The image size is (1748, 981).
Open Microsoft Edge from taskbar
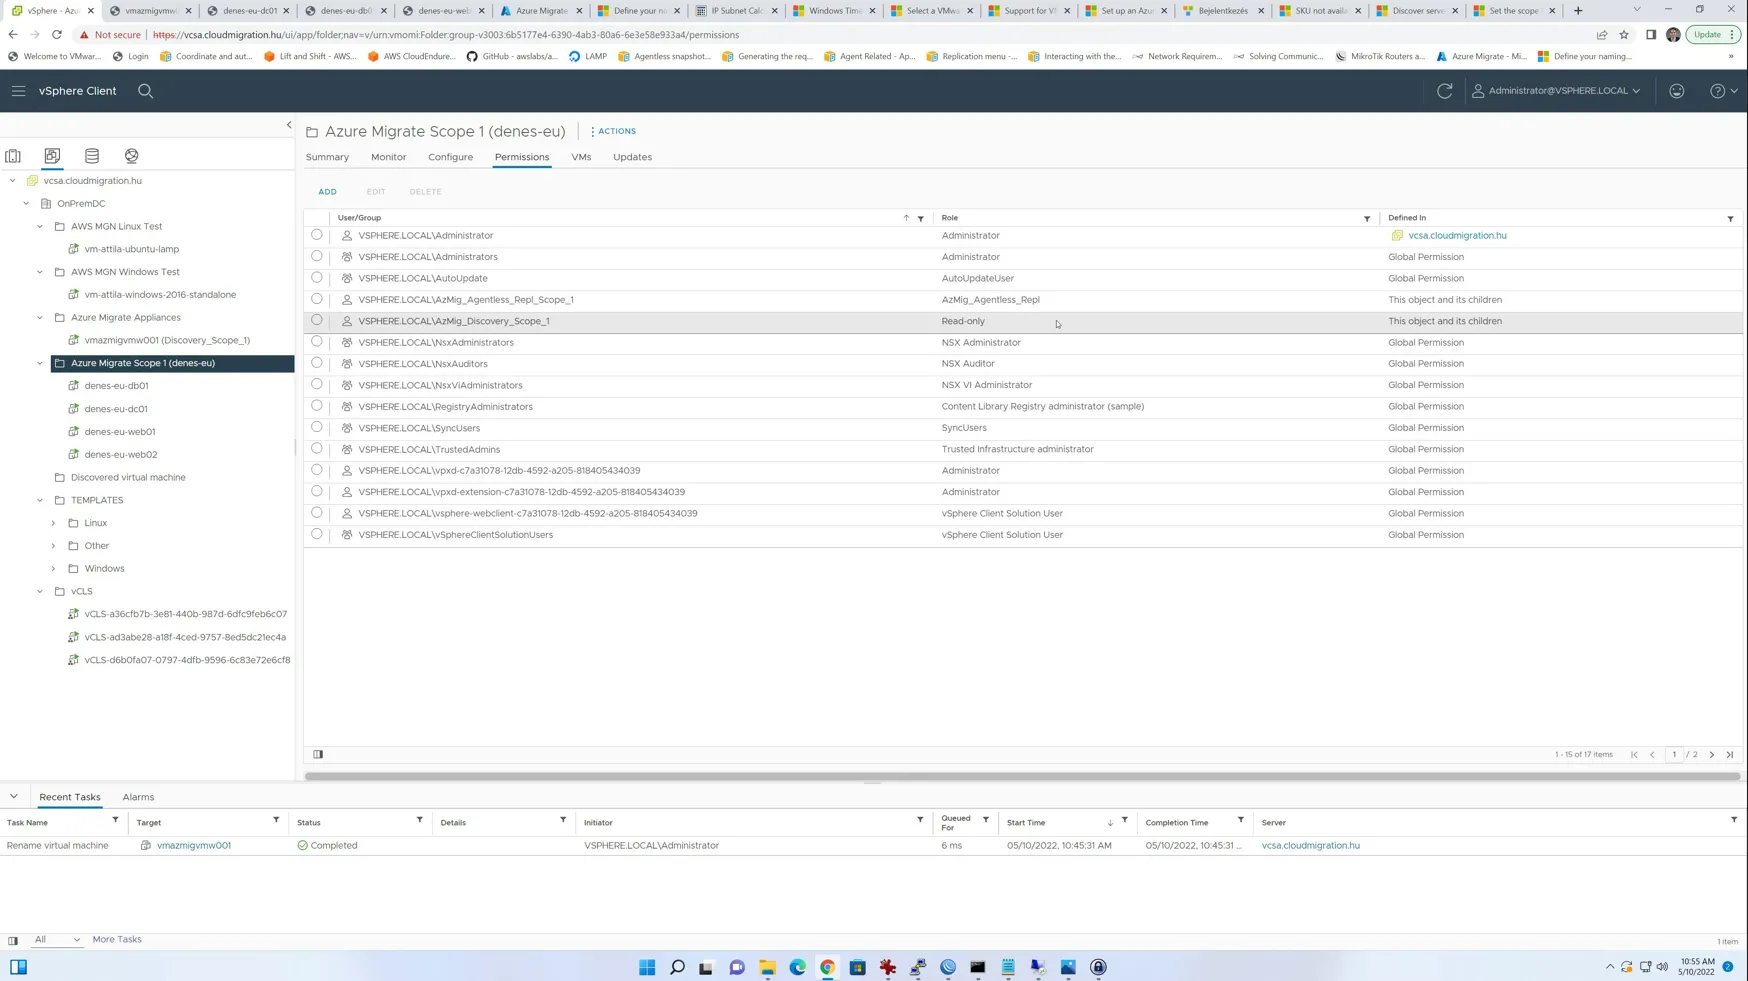click(797, 967)
